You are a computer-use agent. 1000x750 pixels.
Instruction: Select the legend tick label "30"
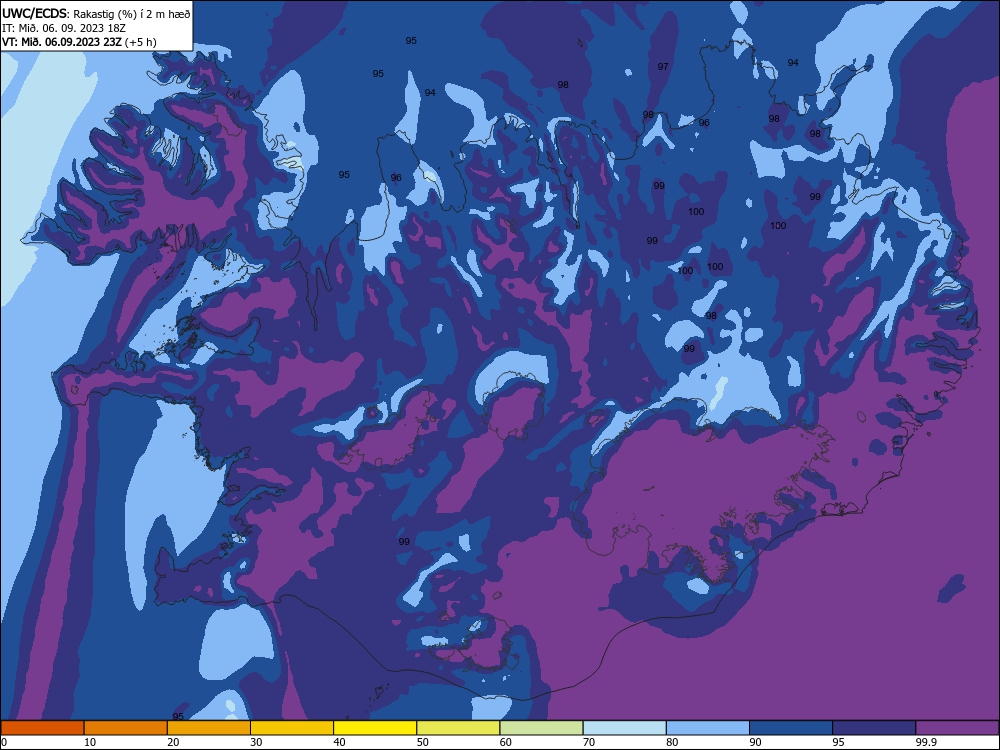(256, 742)
